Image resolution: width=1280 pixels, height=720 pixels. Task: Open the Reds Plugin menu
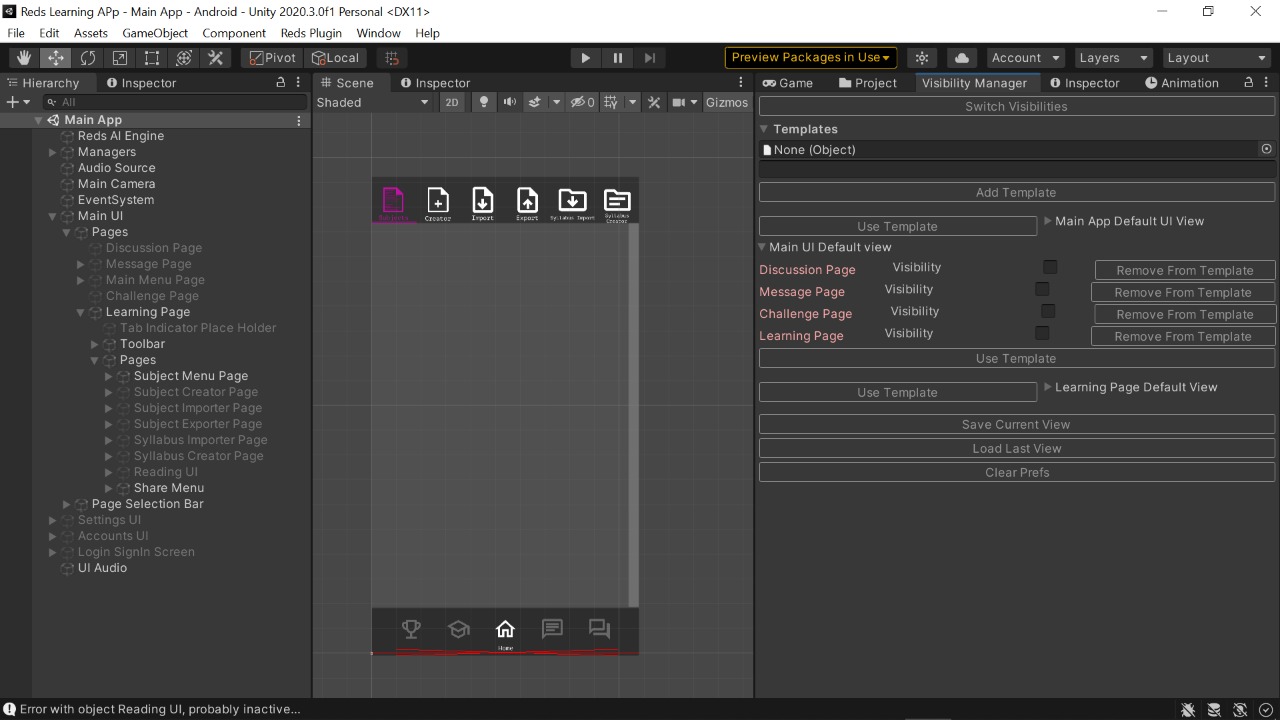pyautogui.click(x=311, y=33)
